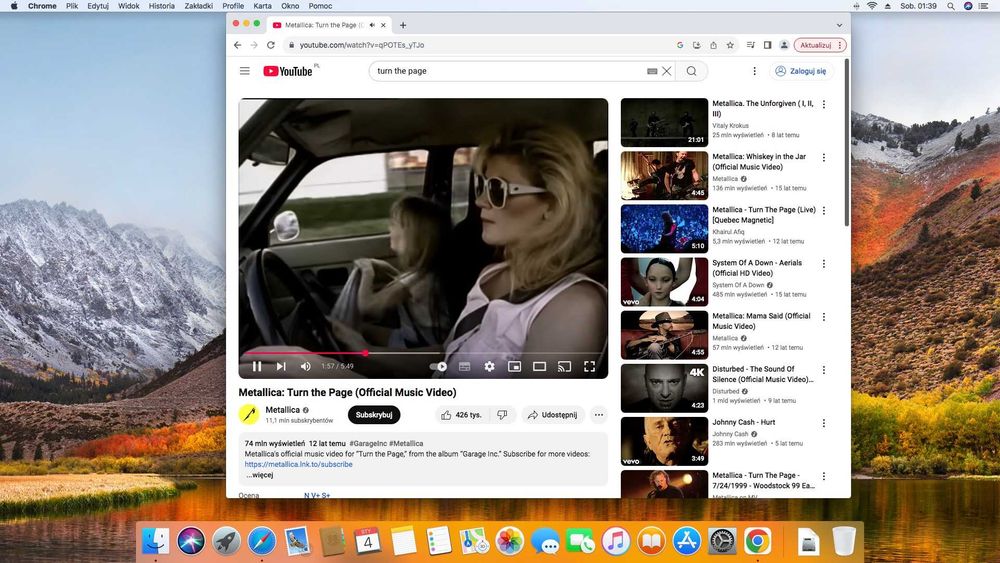Viewport: 1000px width, 563px height.
Task: Open the YouTube guide hamburger menu
Action: [x=245, y=71]
